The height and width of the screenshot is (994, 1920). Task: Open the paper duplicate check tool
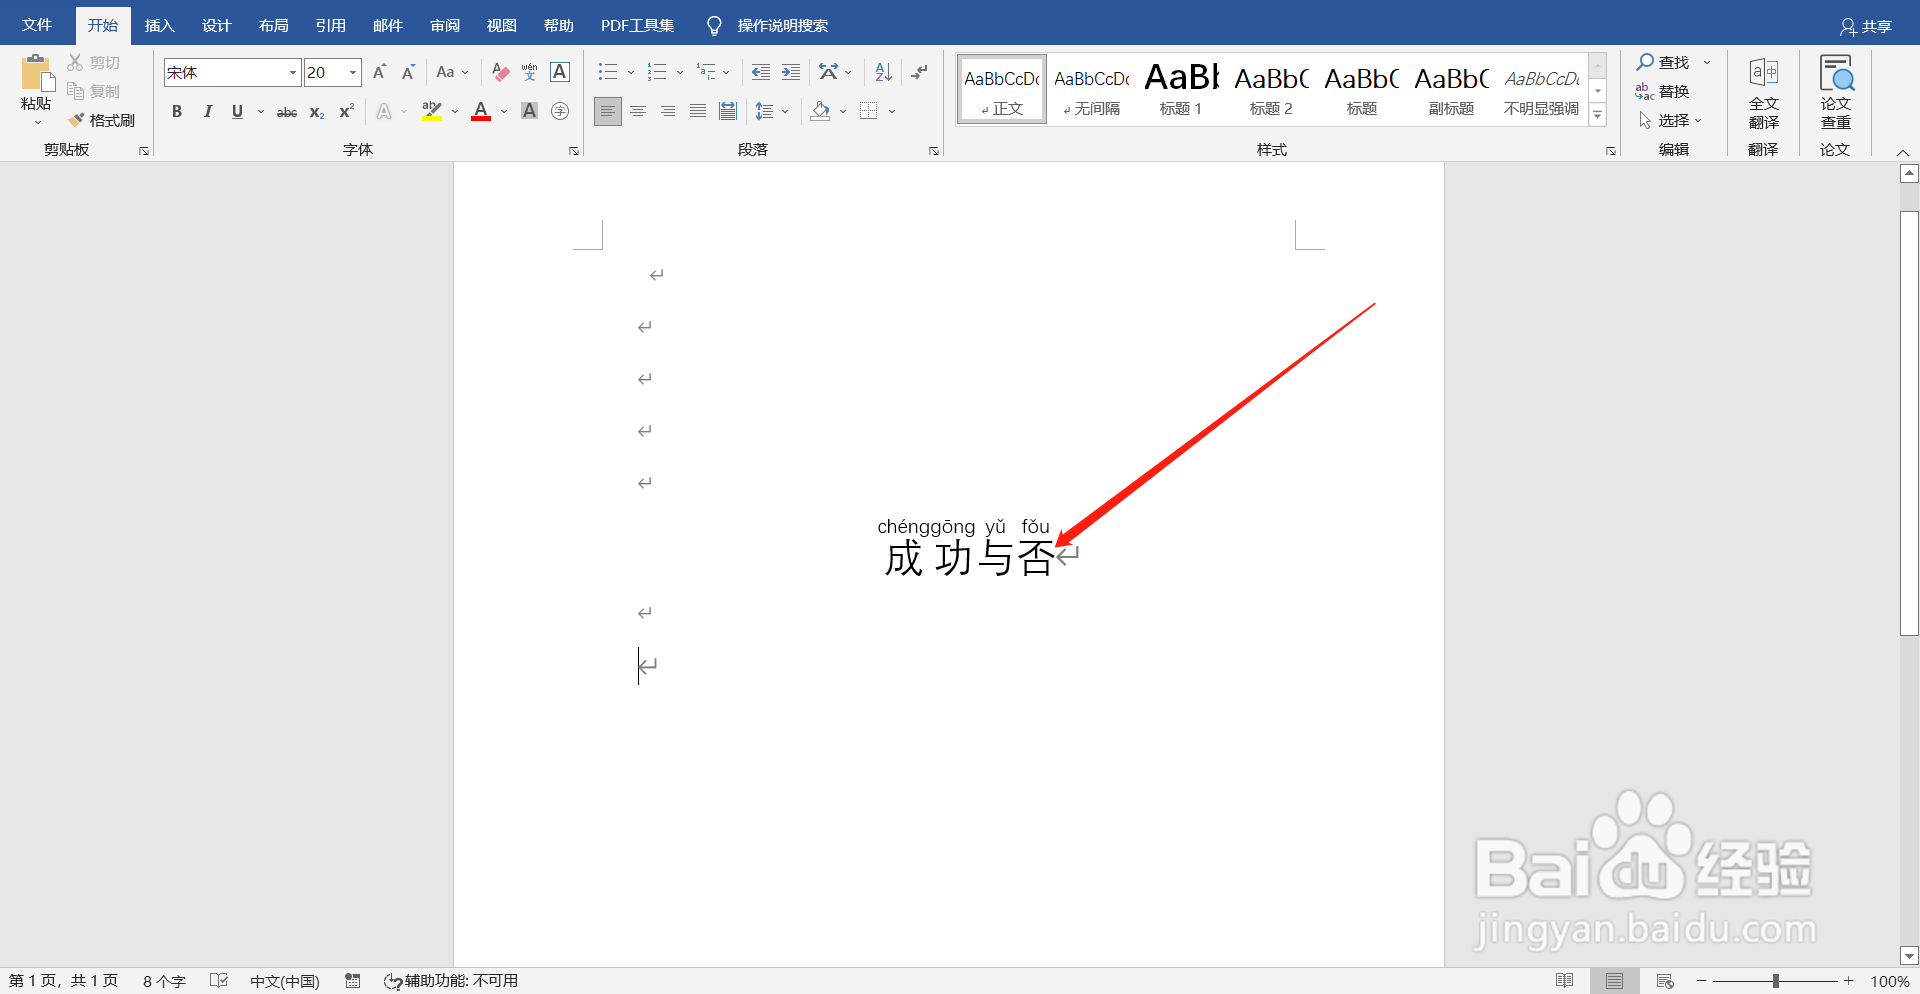pos(1835,92)
